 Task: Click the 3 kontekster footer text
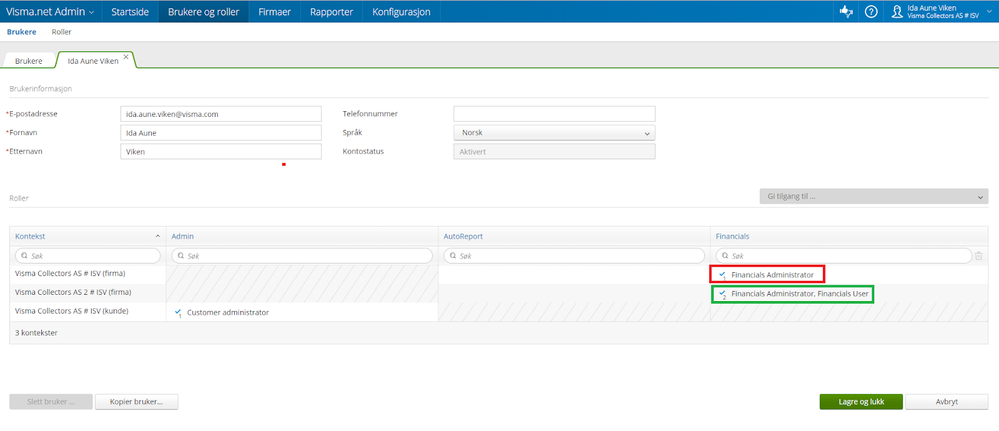36,332
